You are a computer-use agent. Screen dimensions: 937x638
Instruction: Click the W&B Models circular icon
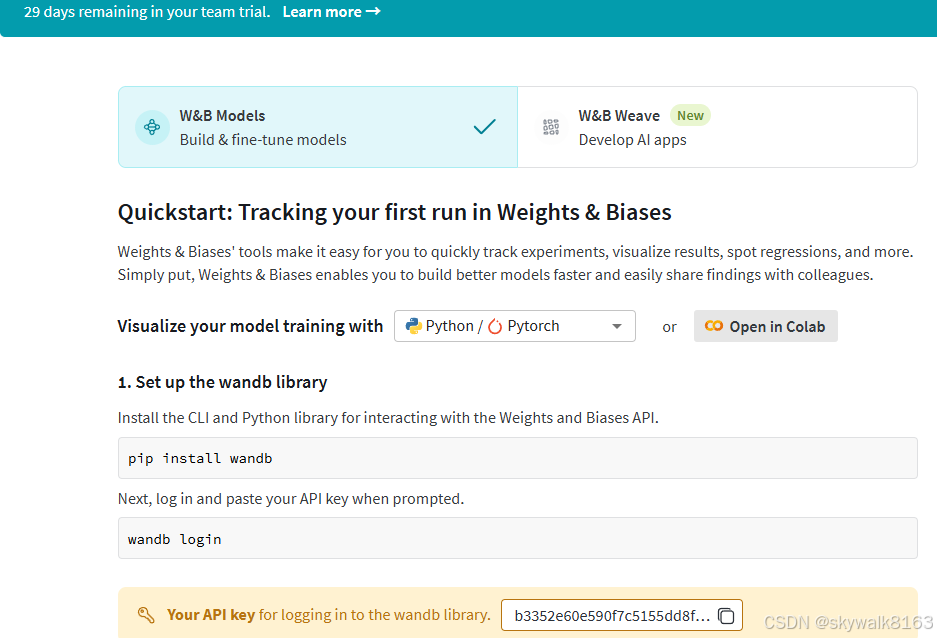(x=152, y=127)
